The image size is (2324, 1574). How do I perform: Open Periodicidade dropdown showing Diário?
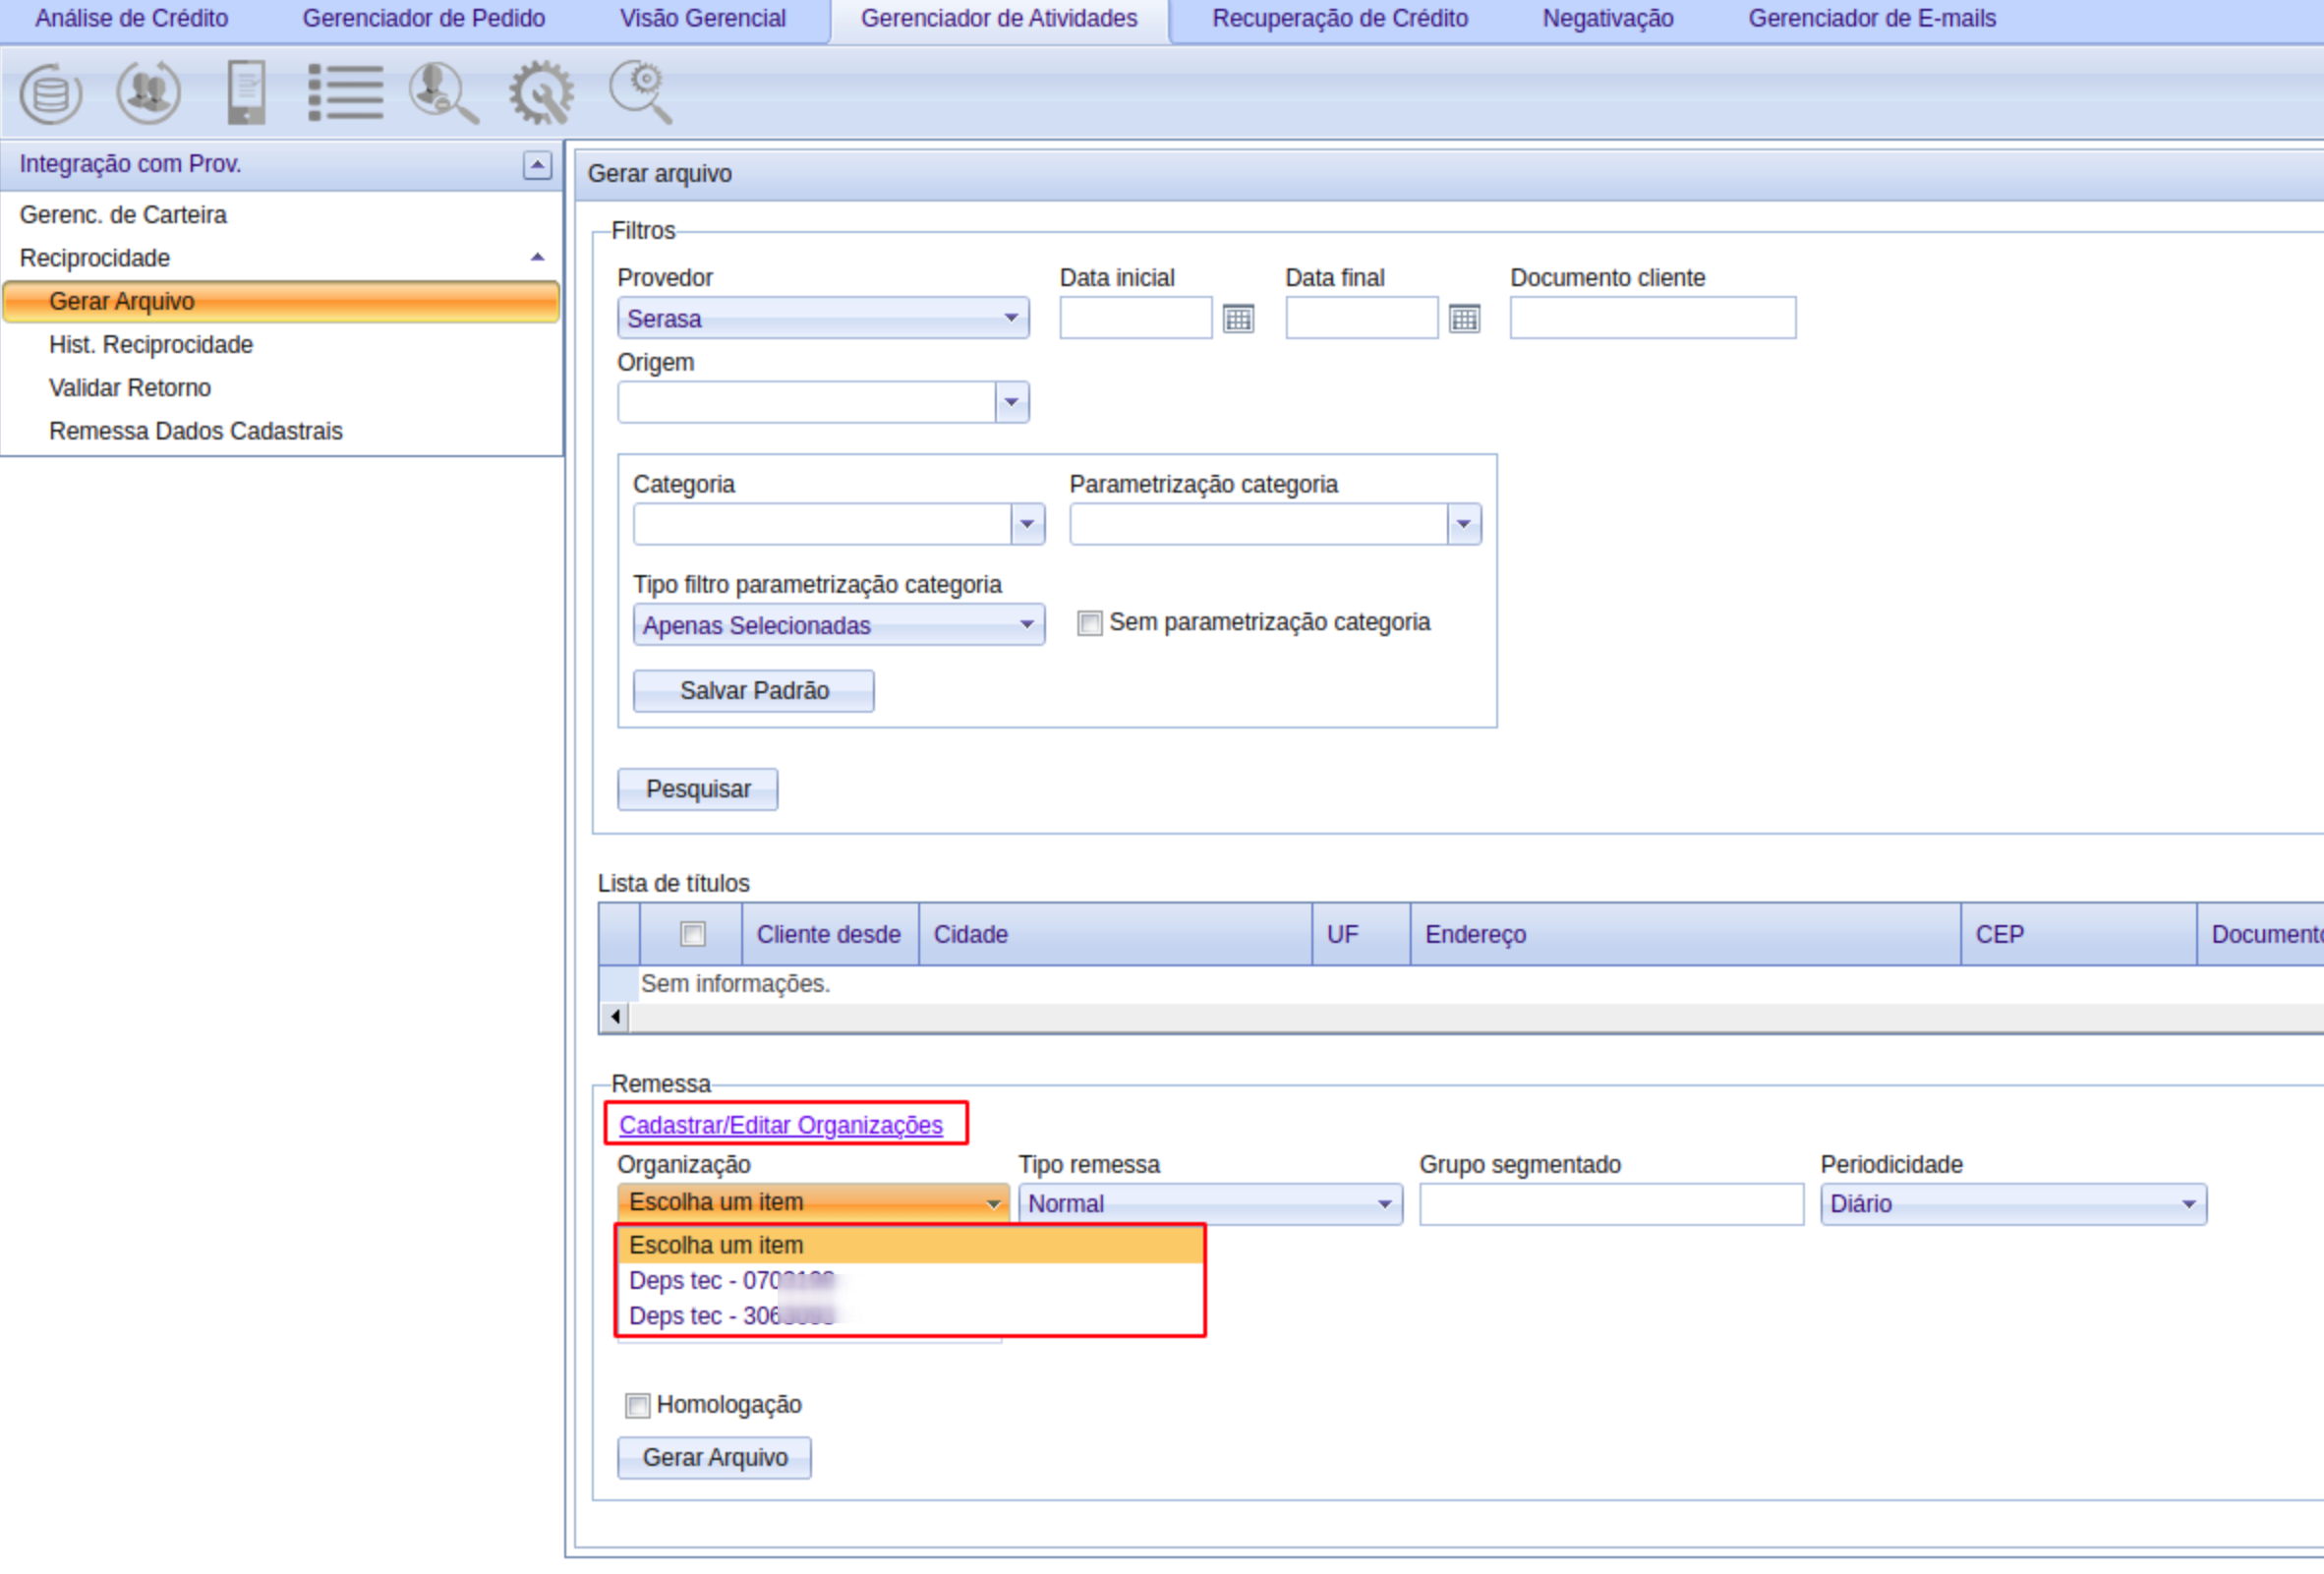pos(2013,1204)
